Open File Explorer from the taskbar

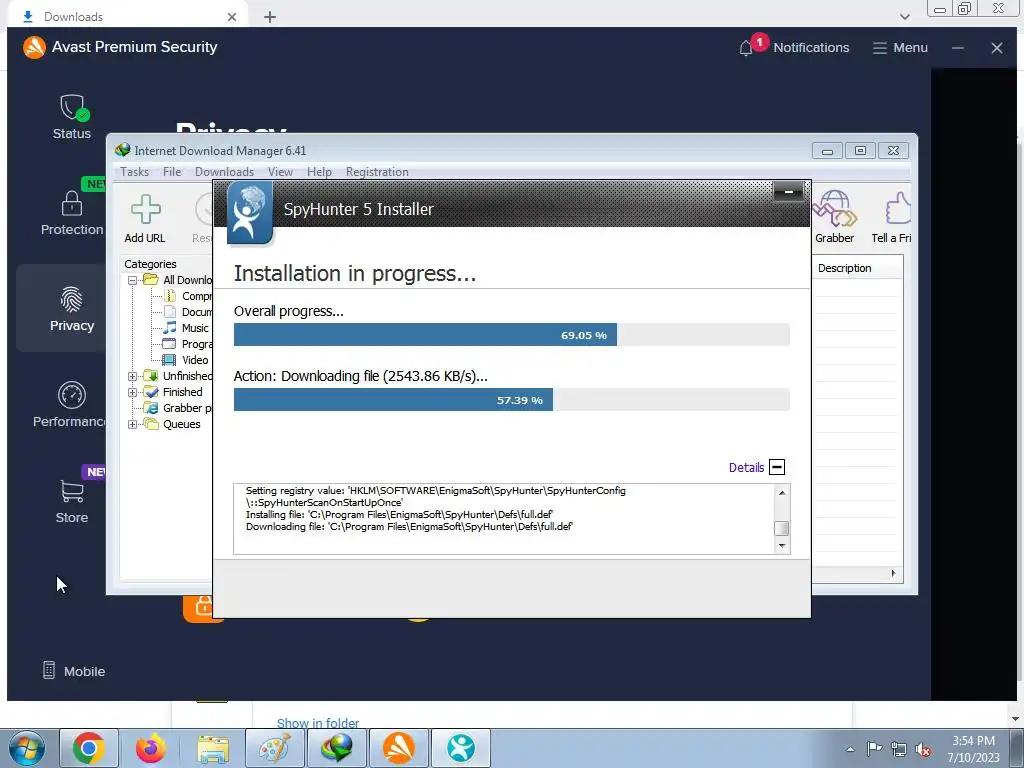tap(213, 748)
